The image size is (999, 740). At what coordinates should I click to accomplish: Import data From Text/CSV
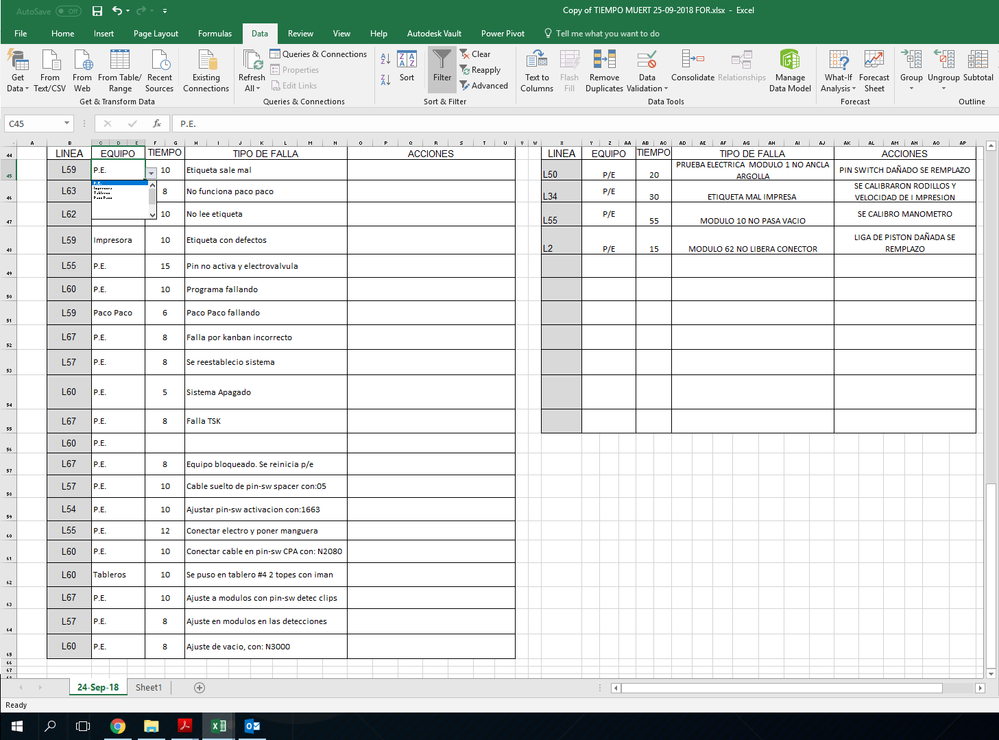click(50, 71)
